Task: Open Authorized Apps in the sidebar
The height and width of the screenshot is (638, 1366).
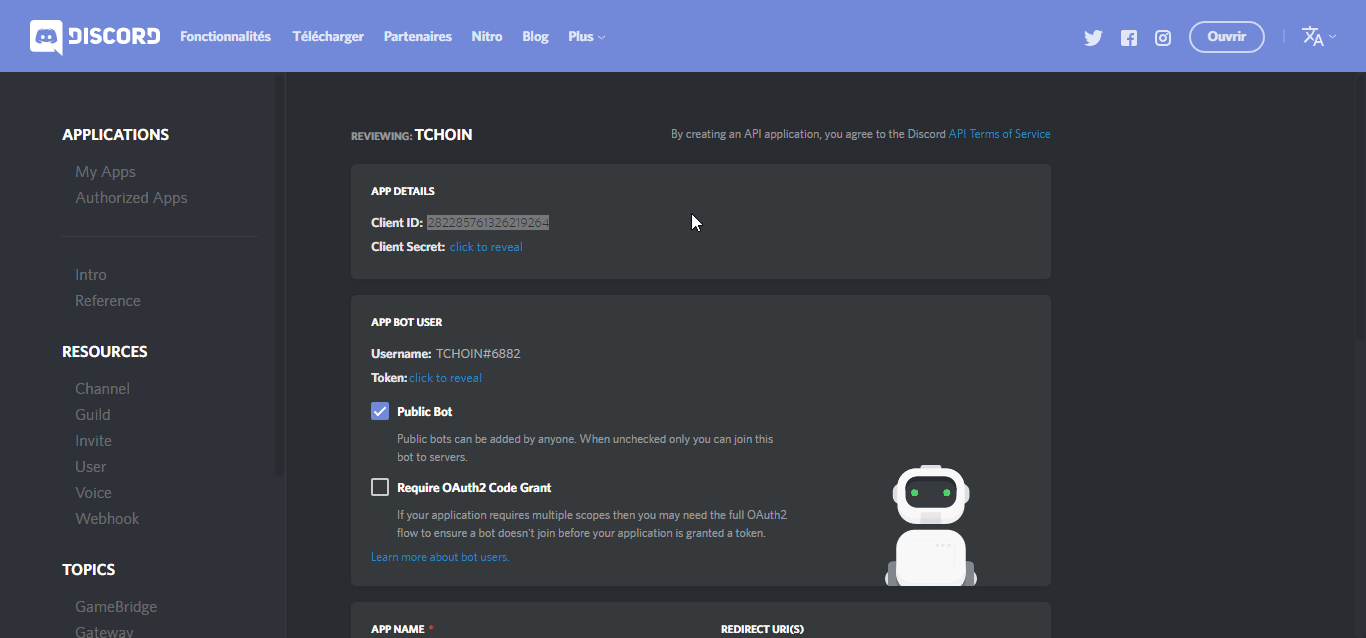Action: [131, 198]
